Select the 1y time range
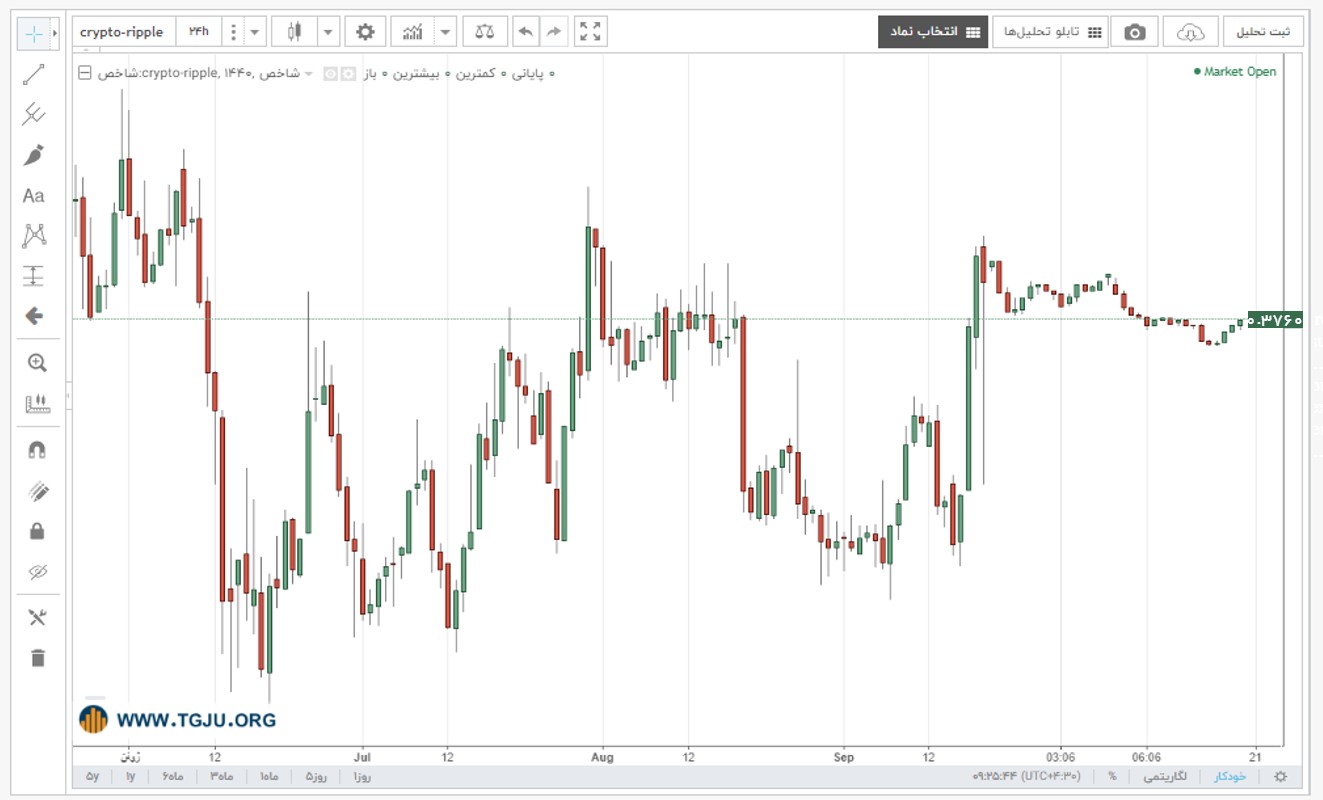The height and width of the screenshot is (800, 1323). click(130, 777)
